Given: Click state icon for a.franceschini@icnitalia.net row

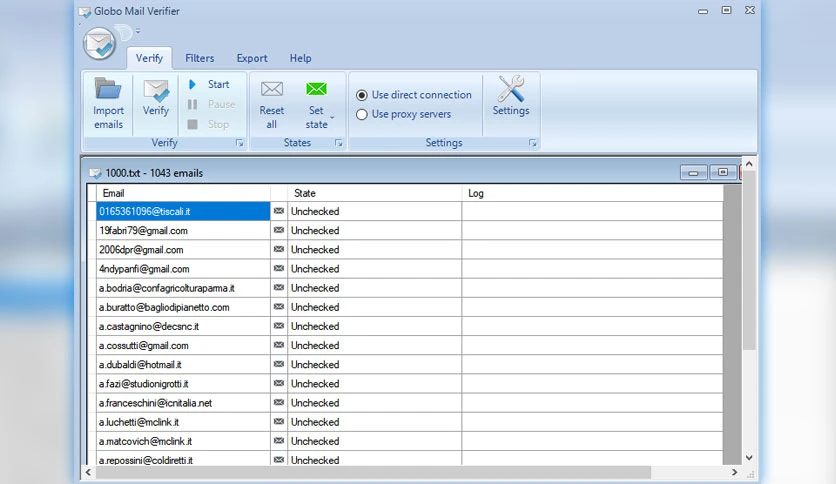Looking at the screenshot, I should pyautogui.click(x=279, y=403).
